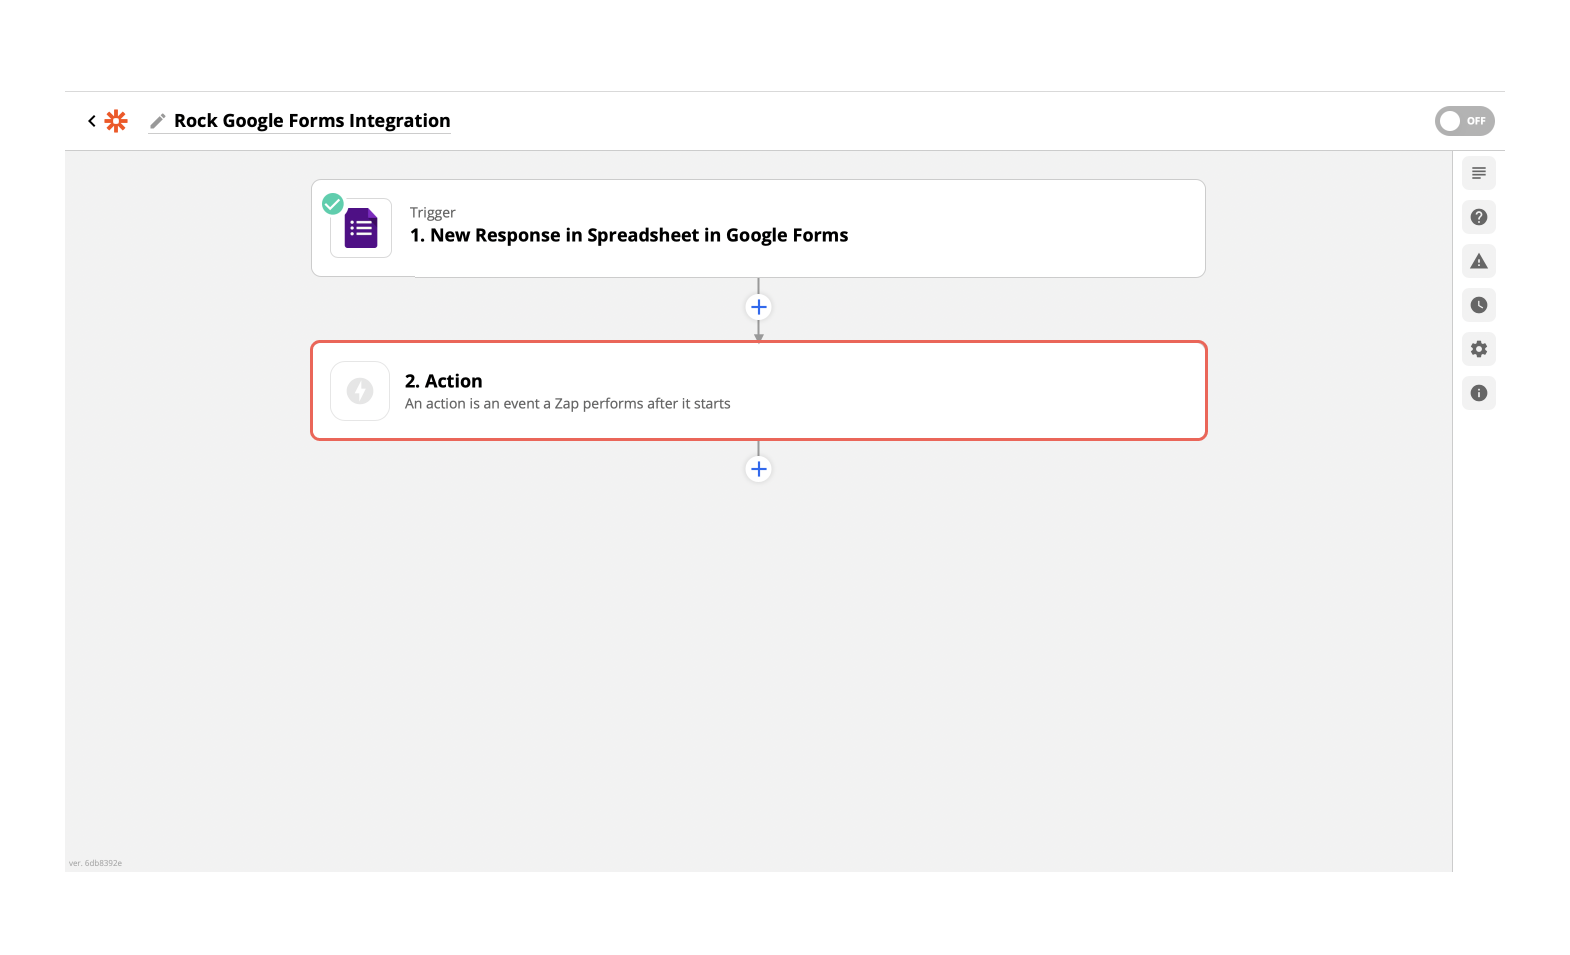Click the back chevron arrow
Viewport: 1570px width, 955px height.
(92, 121)
